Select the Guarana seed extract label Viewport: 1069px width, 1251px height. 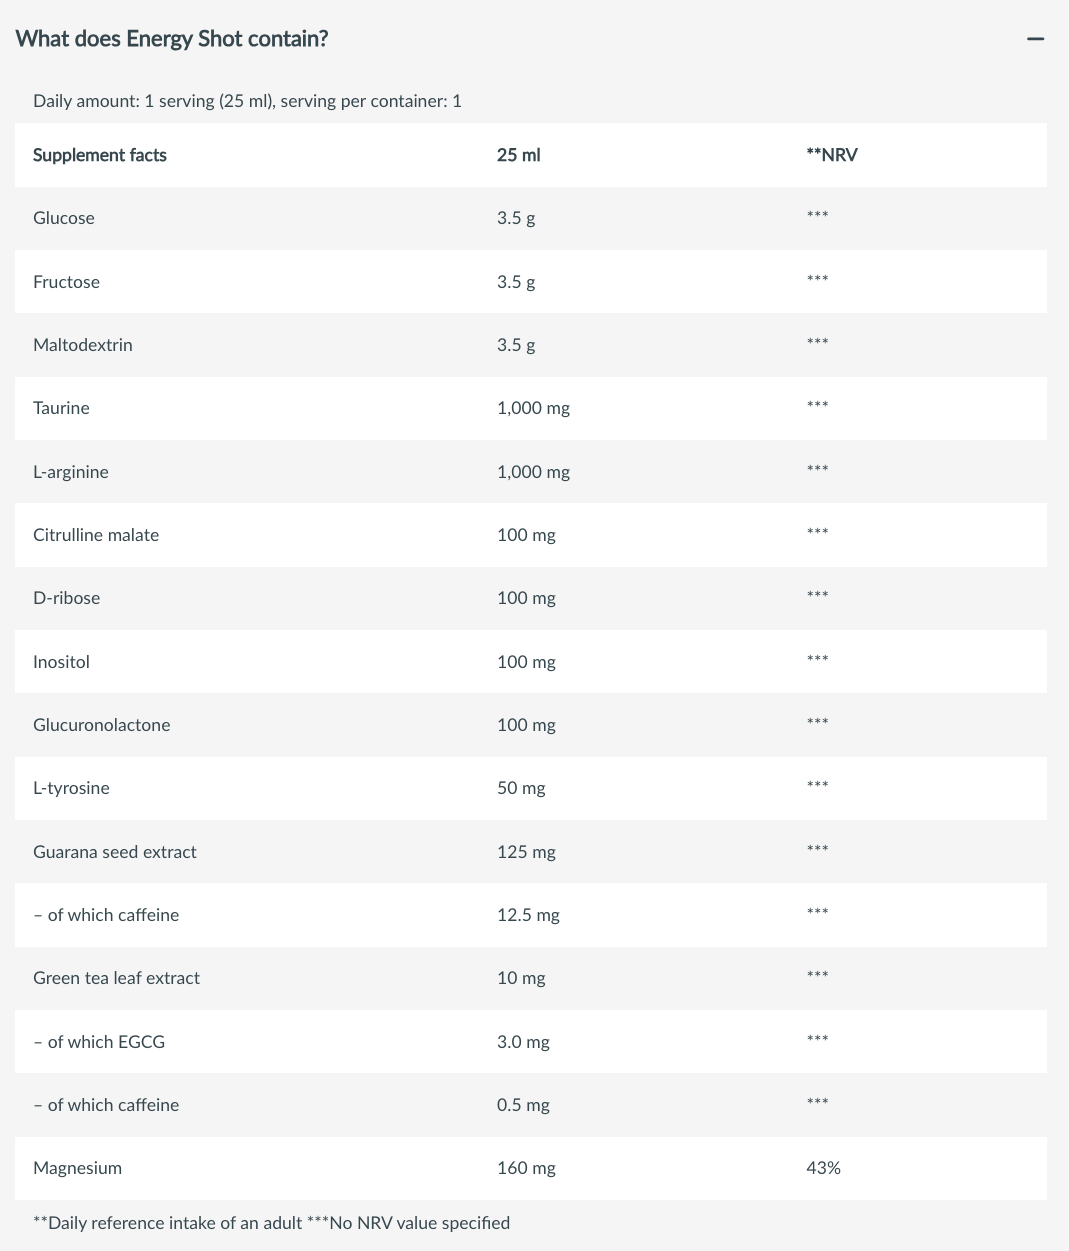[115, 852]
